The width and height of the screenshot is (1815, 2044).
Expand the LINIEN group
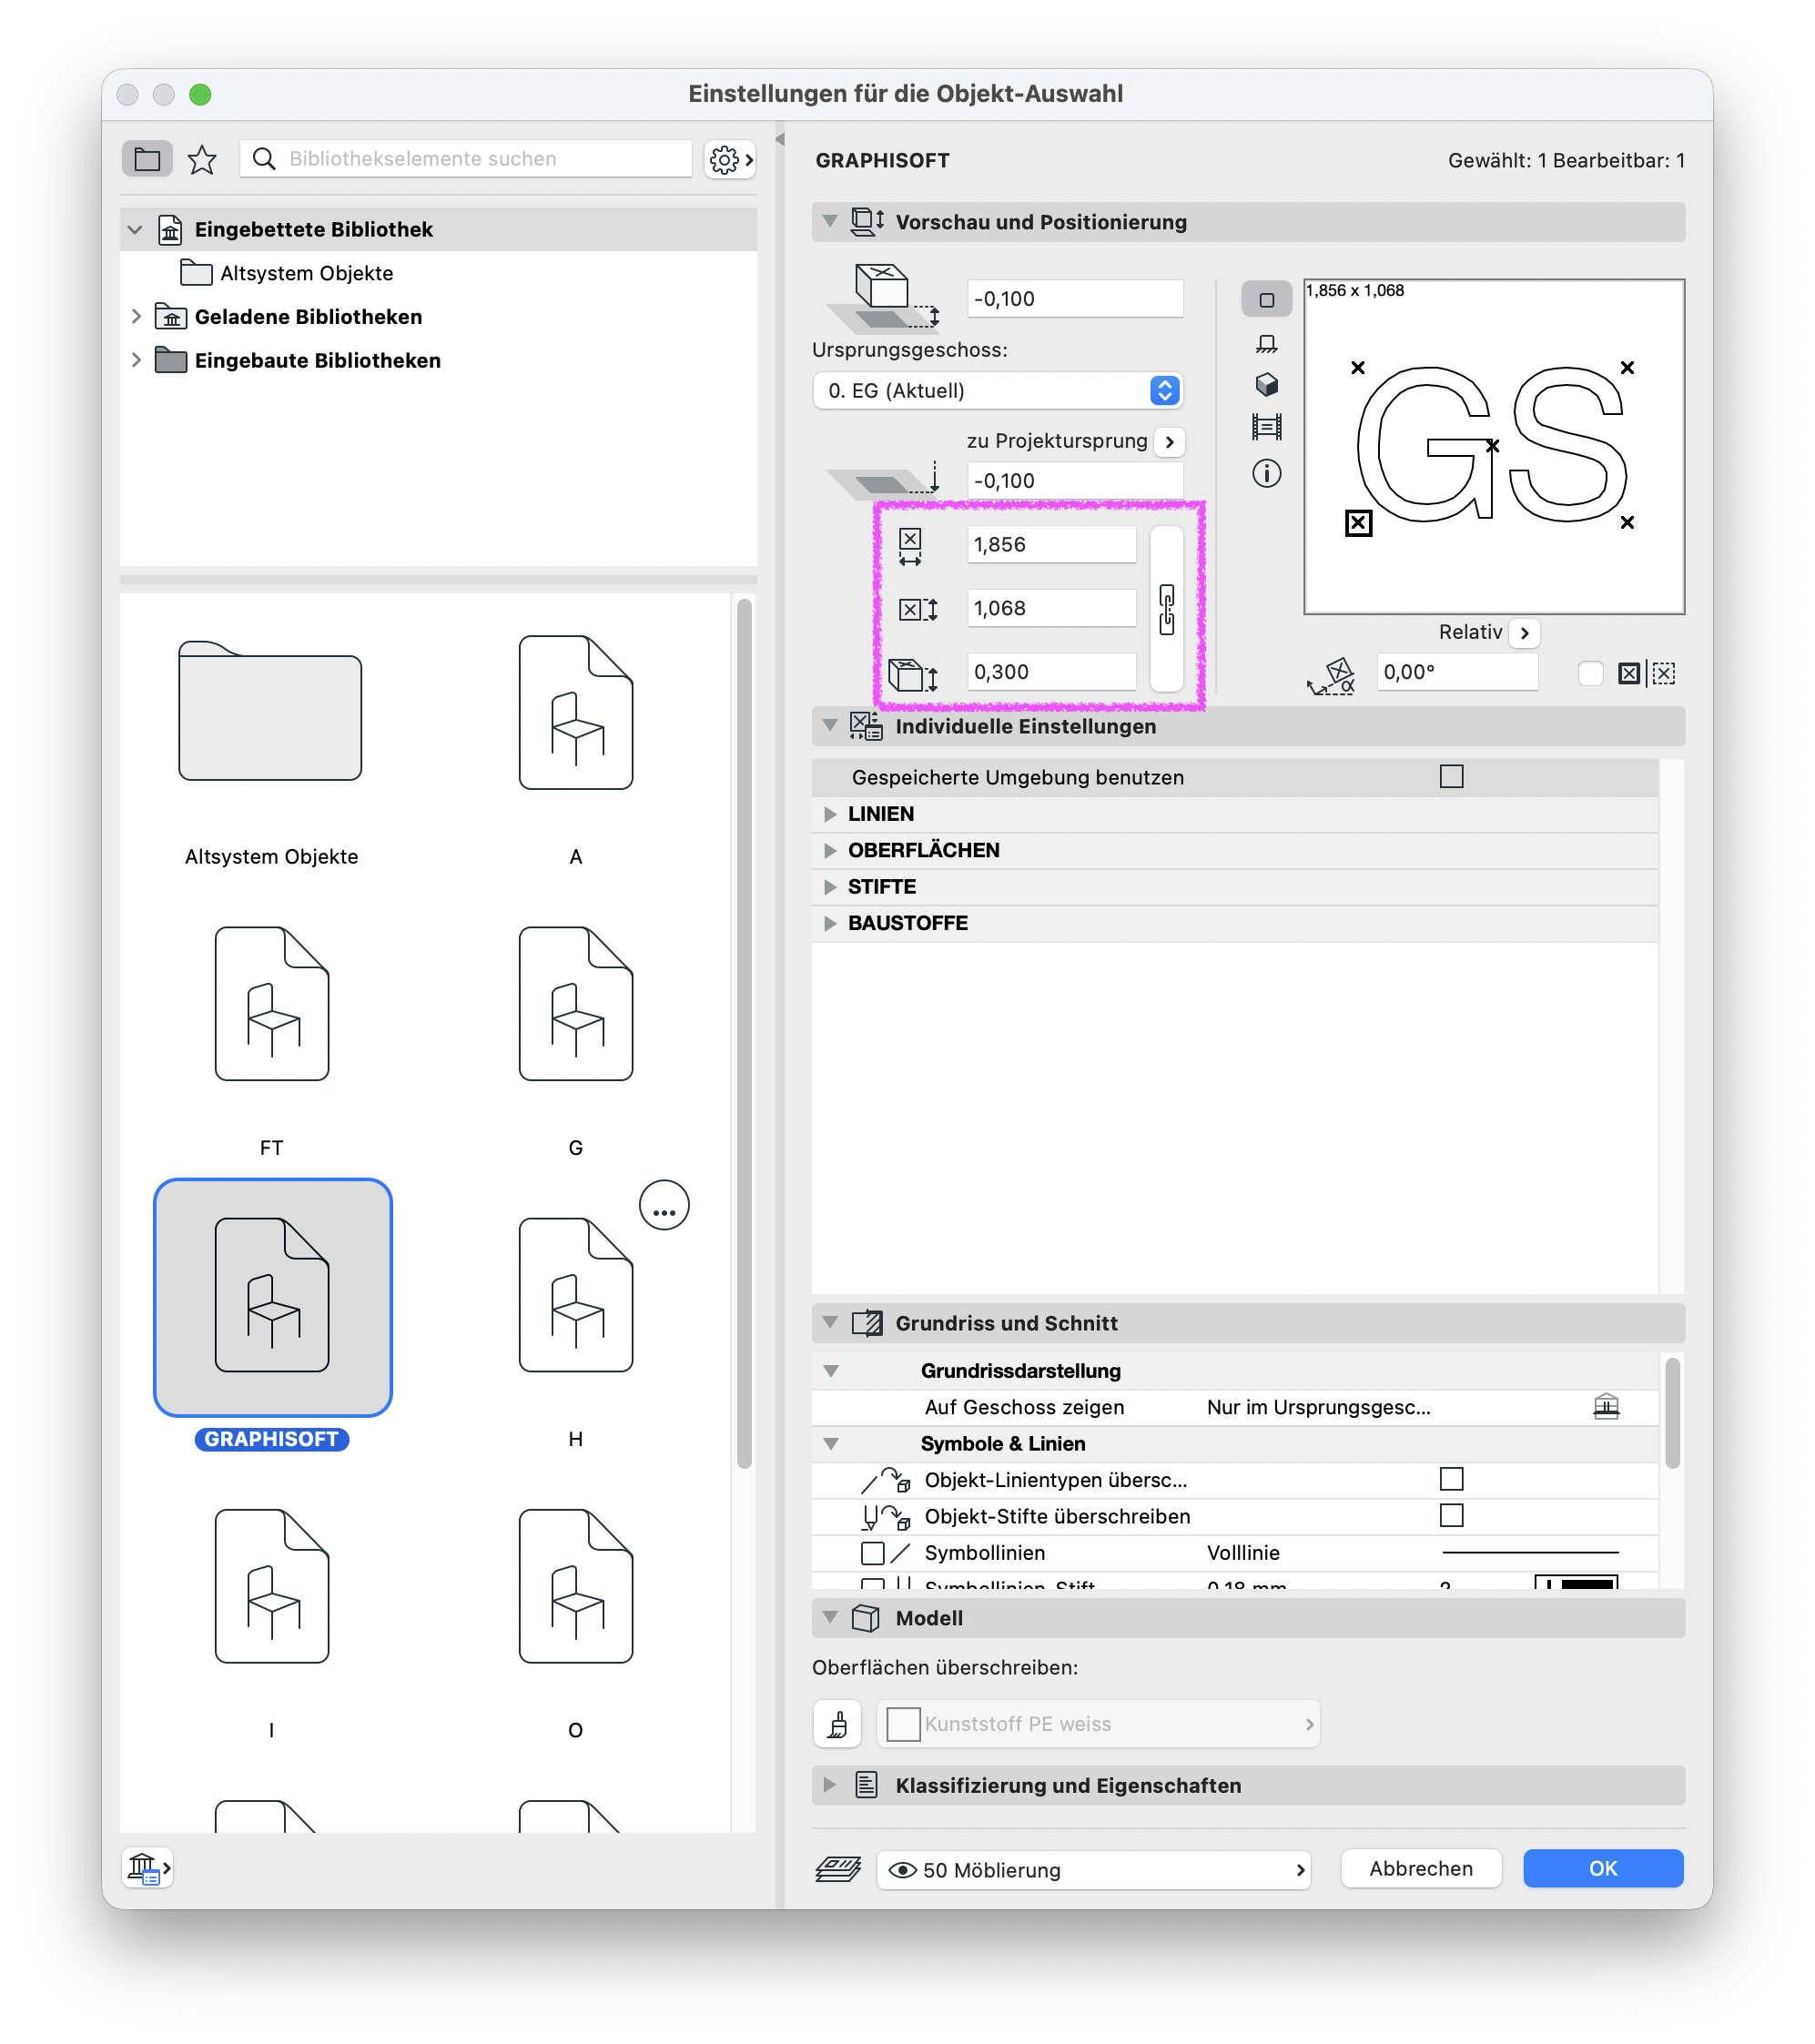click(830, 814)
